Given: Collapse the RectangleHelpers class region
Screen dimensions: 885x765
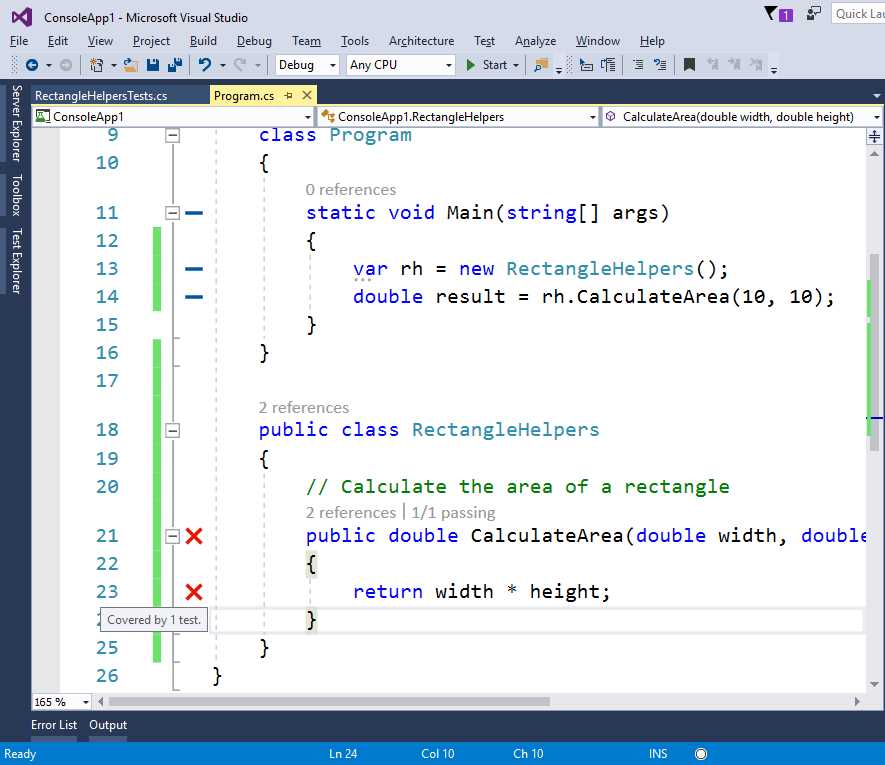Looking at the screenshot, I should click(172, 430).
